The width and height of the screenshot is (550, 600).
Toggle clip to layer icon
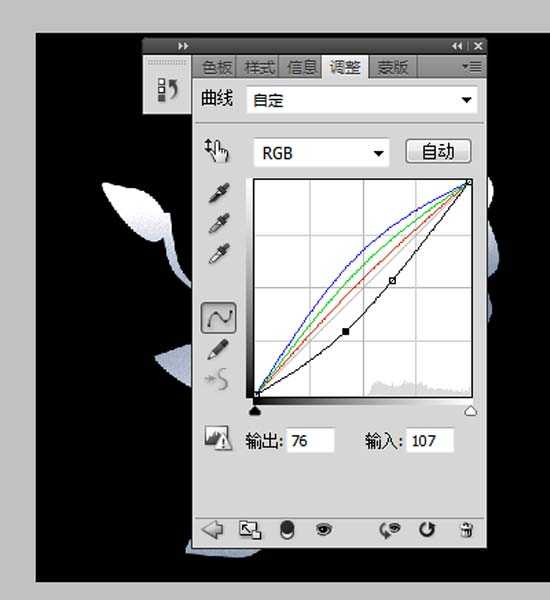pos(287,530)
